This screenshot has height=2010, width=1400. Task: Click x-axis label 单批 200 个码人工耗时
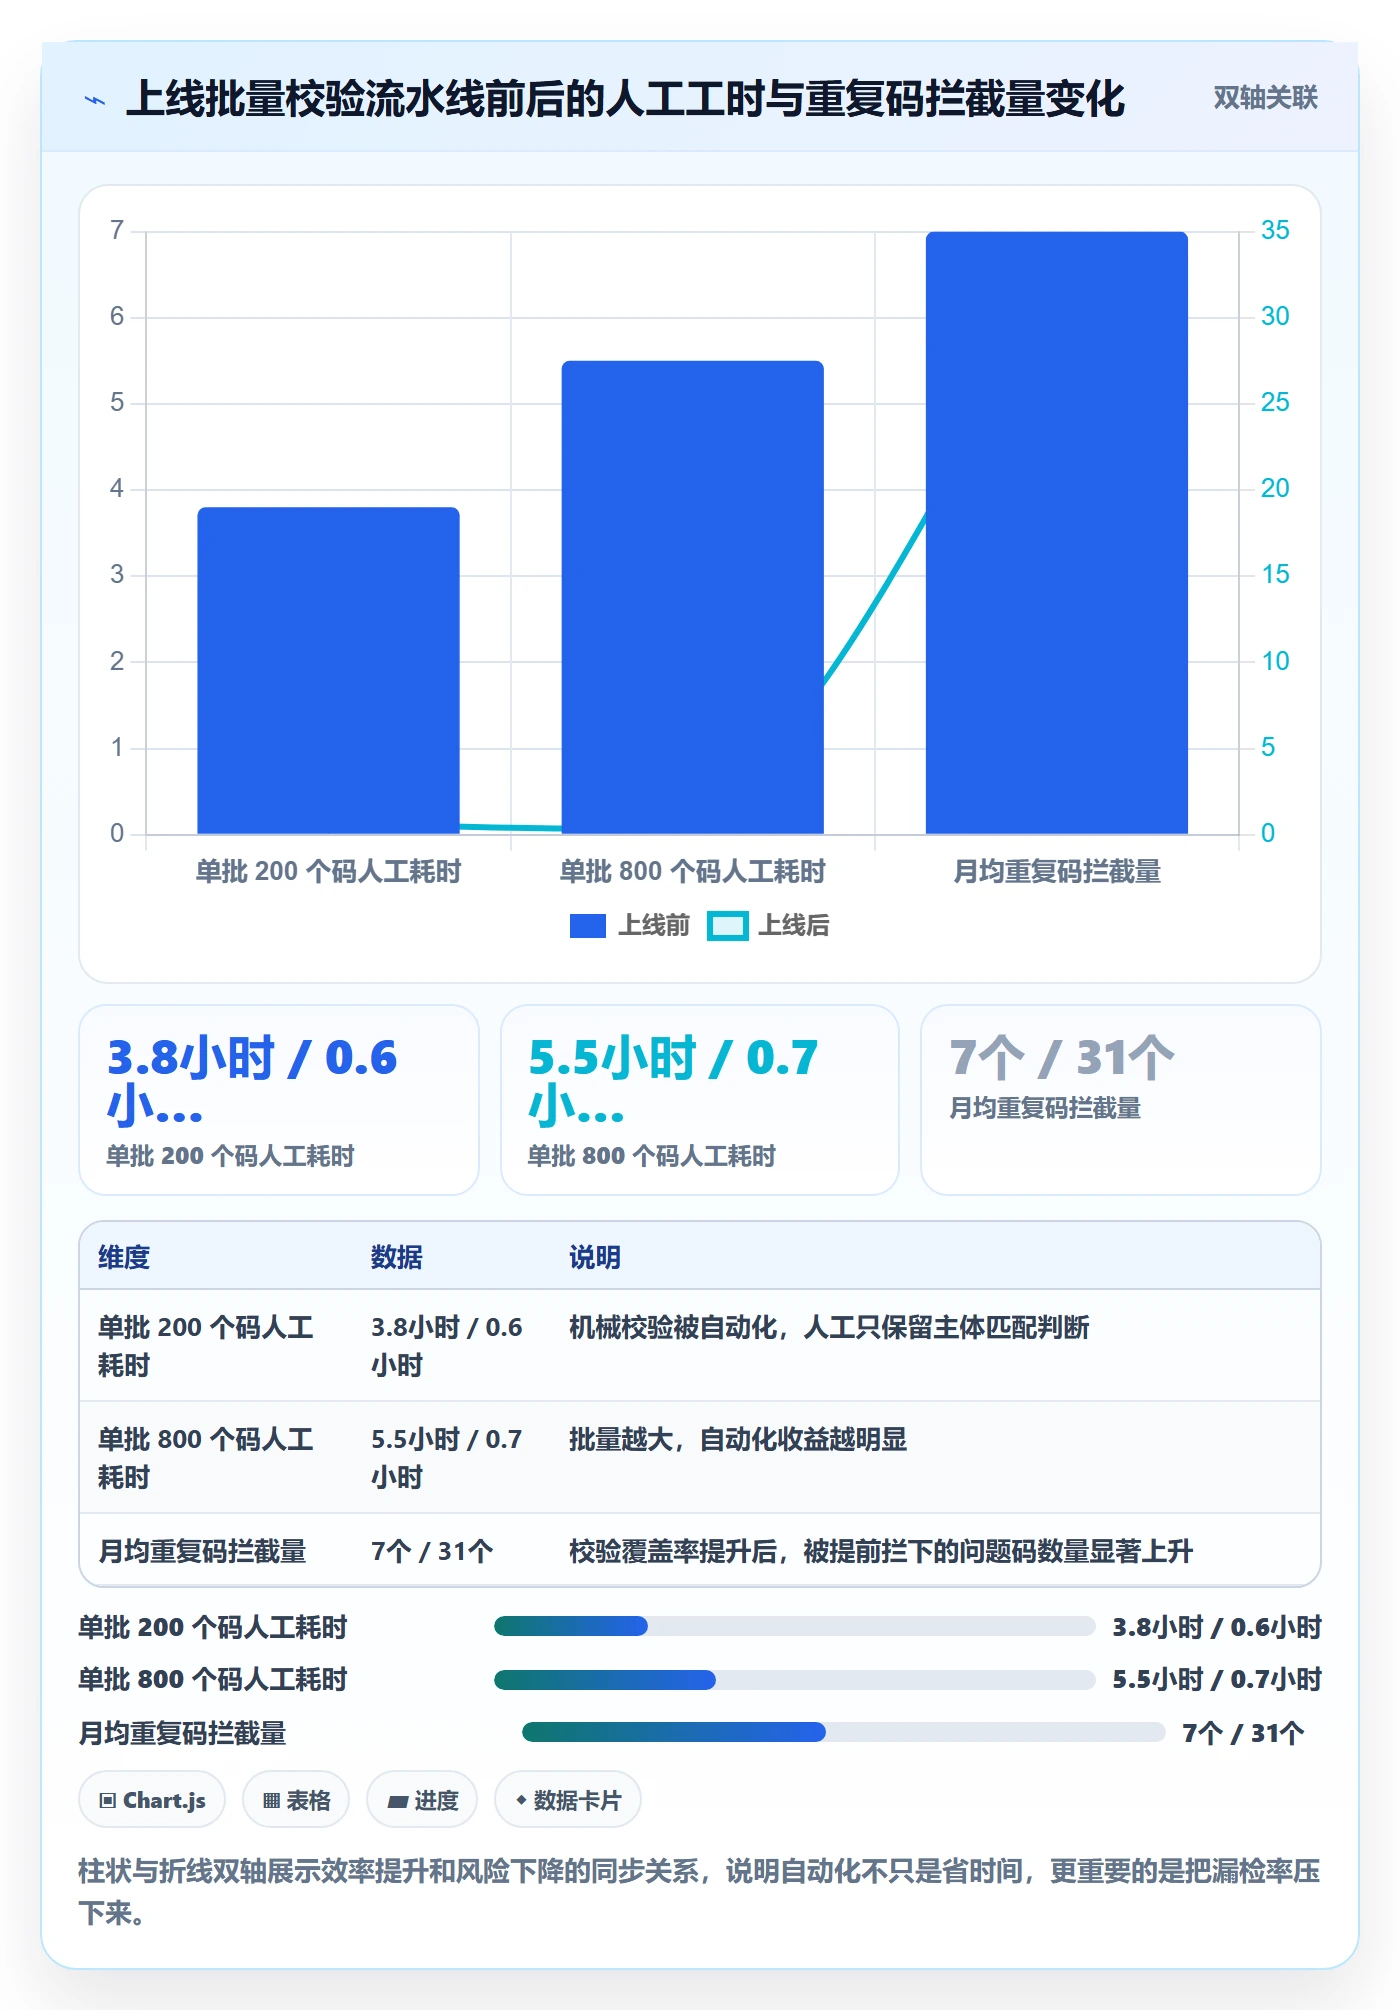328,872
